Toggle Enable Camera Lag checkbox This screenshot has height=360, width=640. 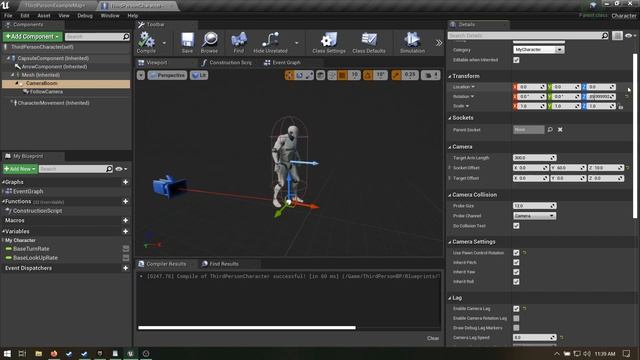(x=516, y=309)
